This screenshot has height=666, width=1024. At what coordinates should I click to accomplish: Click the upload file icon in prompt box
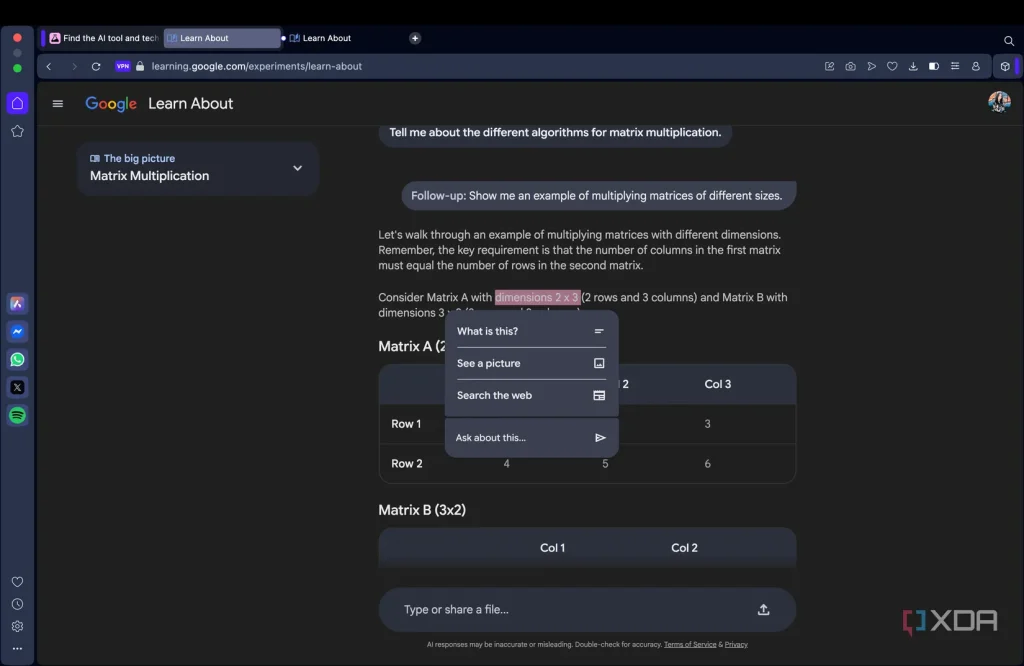[x=763, y=610]
